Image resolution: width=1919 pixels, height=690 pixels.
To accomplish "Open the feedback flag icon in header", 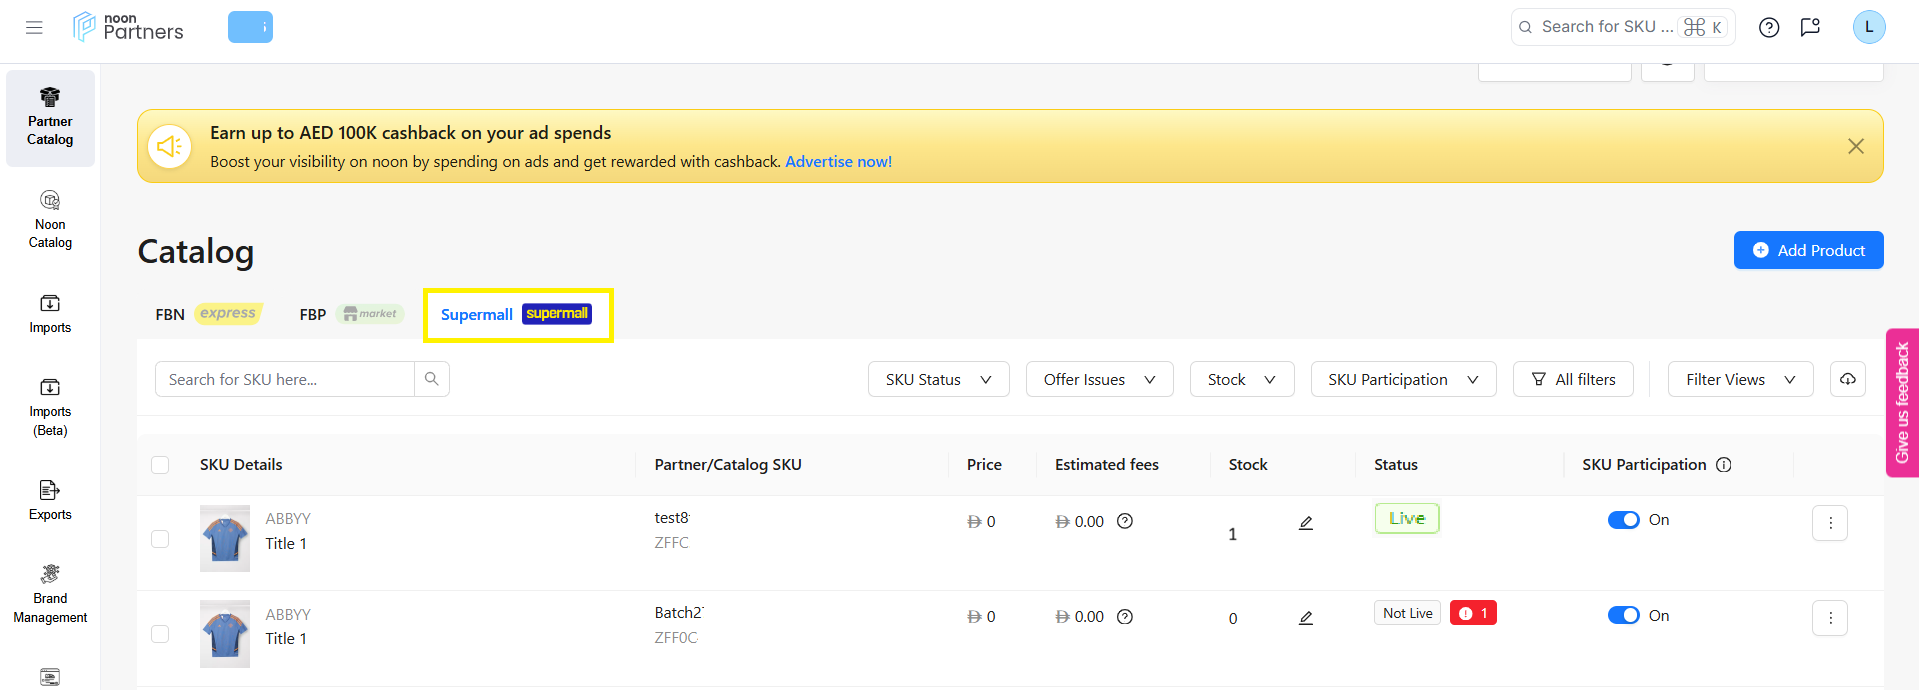I will click(x=1810, y=27).
